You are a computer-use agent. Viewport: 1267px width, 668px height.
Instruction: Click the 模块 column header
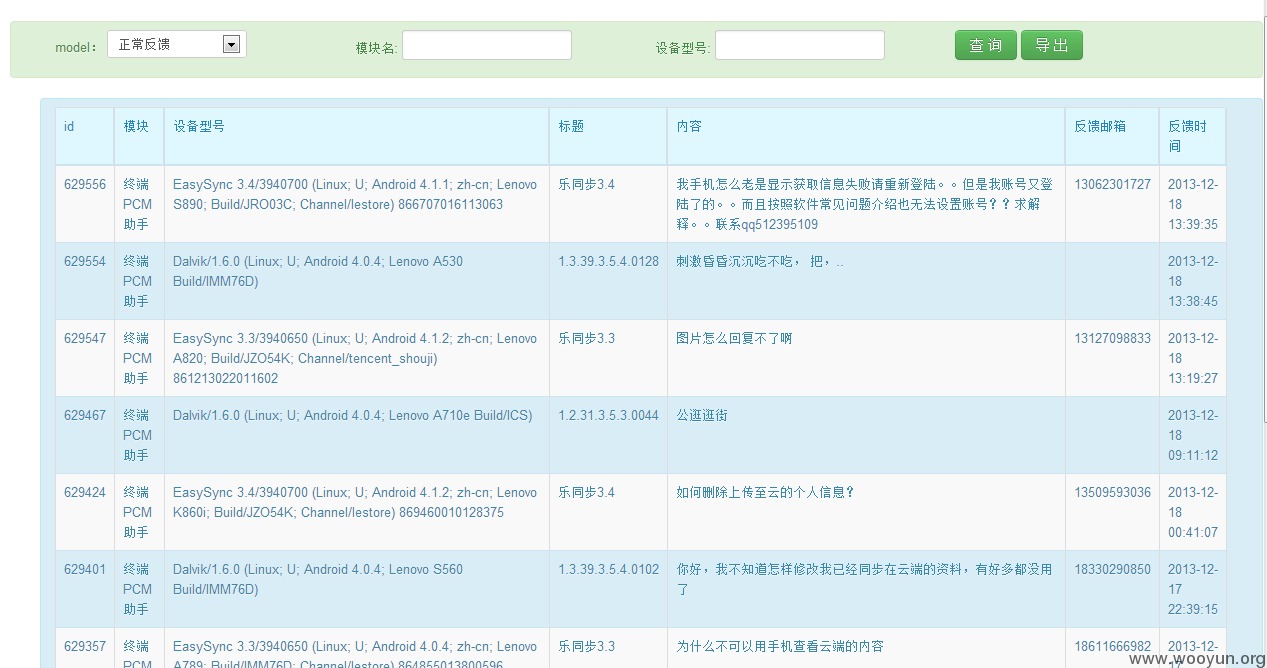136,126
